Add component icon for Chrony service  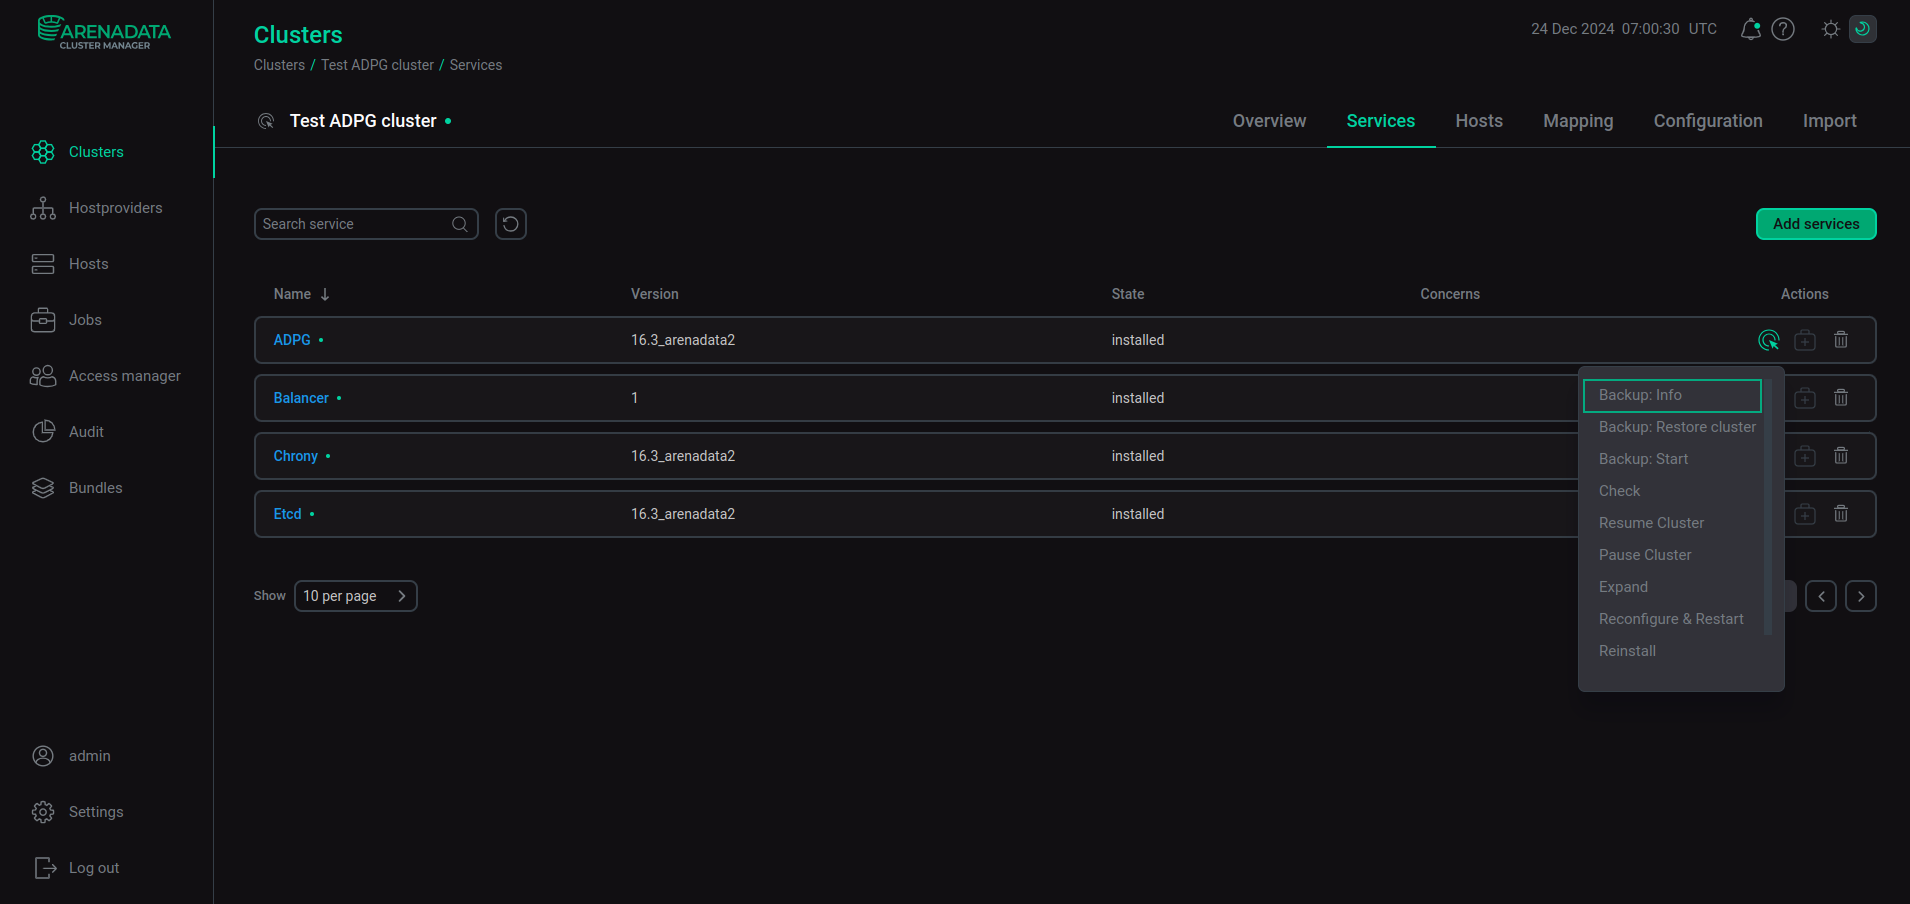pos(1805,456)
